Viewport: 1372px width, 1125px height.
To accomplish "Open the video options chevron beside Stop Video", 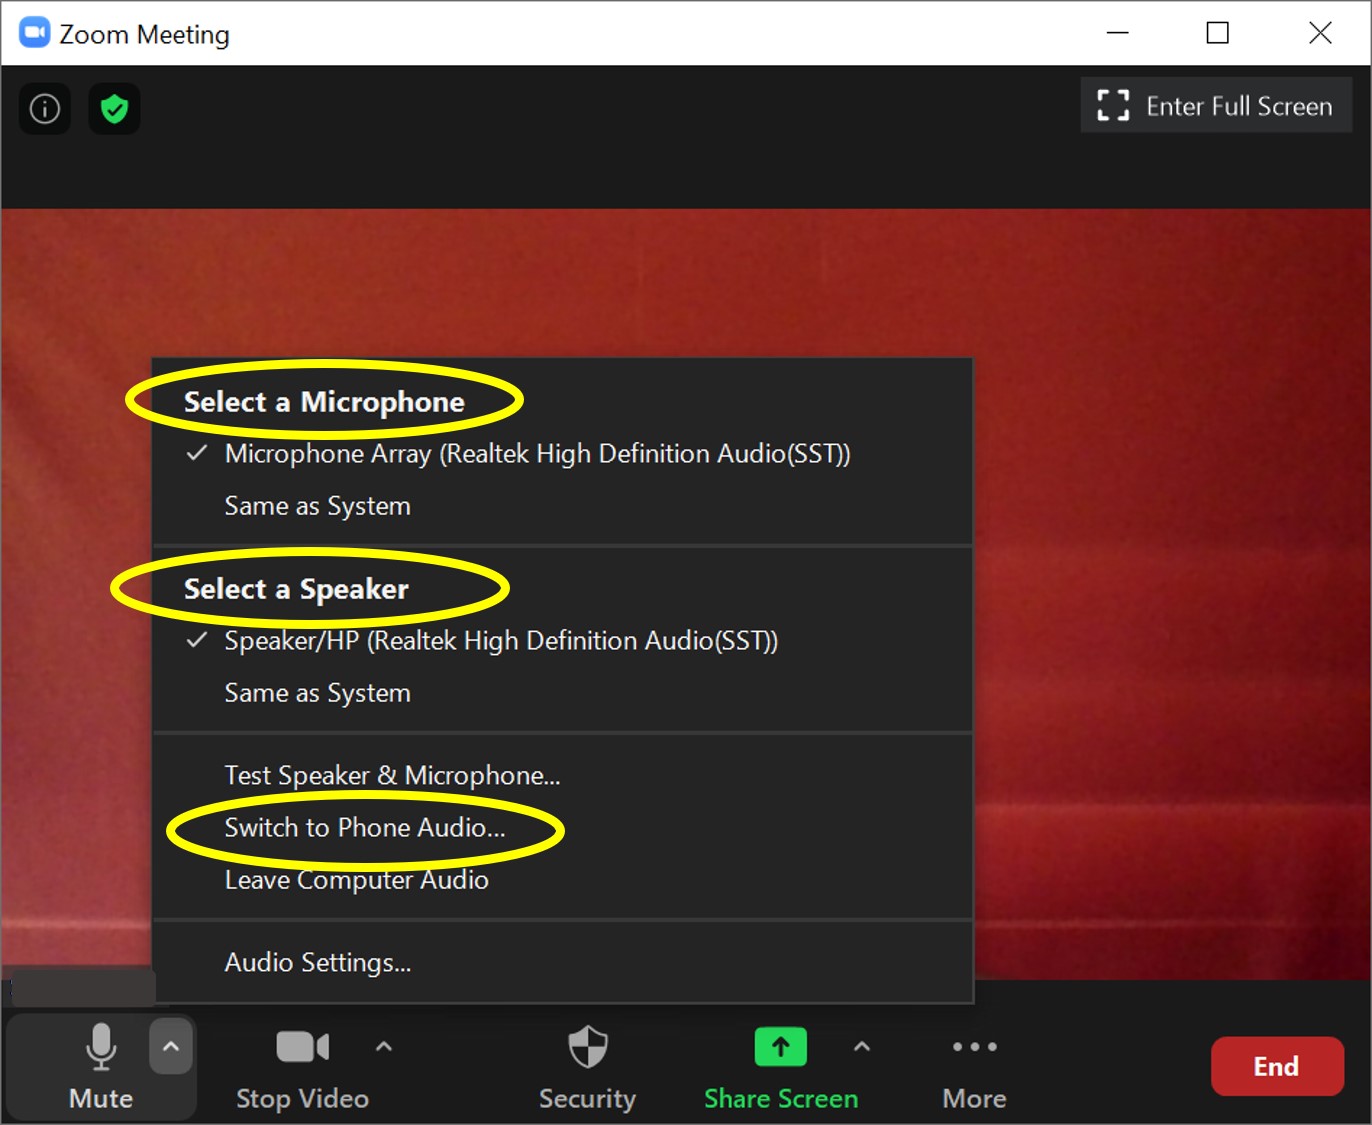I will tap(384, 1046).
